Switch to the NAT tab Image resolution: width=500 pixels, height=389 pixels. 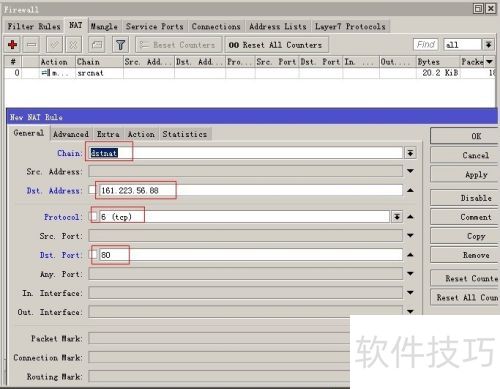(x=76, y=25)
